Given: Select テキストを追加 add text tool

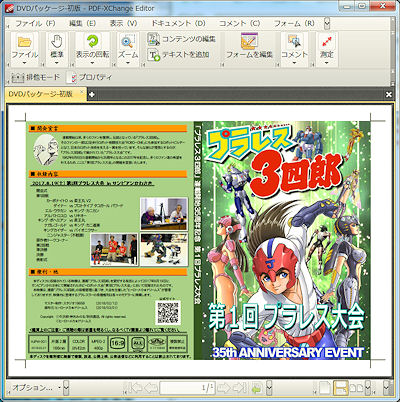Looking at the screenshot, I should 179,55.
